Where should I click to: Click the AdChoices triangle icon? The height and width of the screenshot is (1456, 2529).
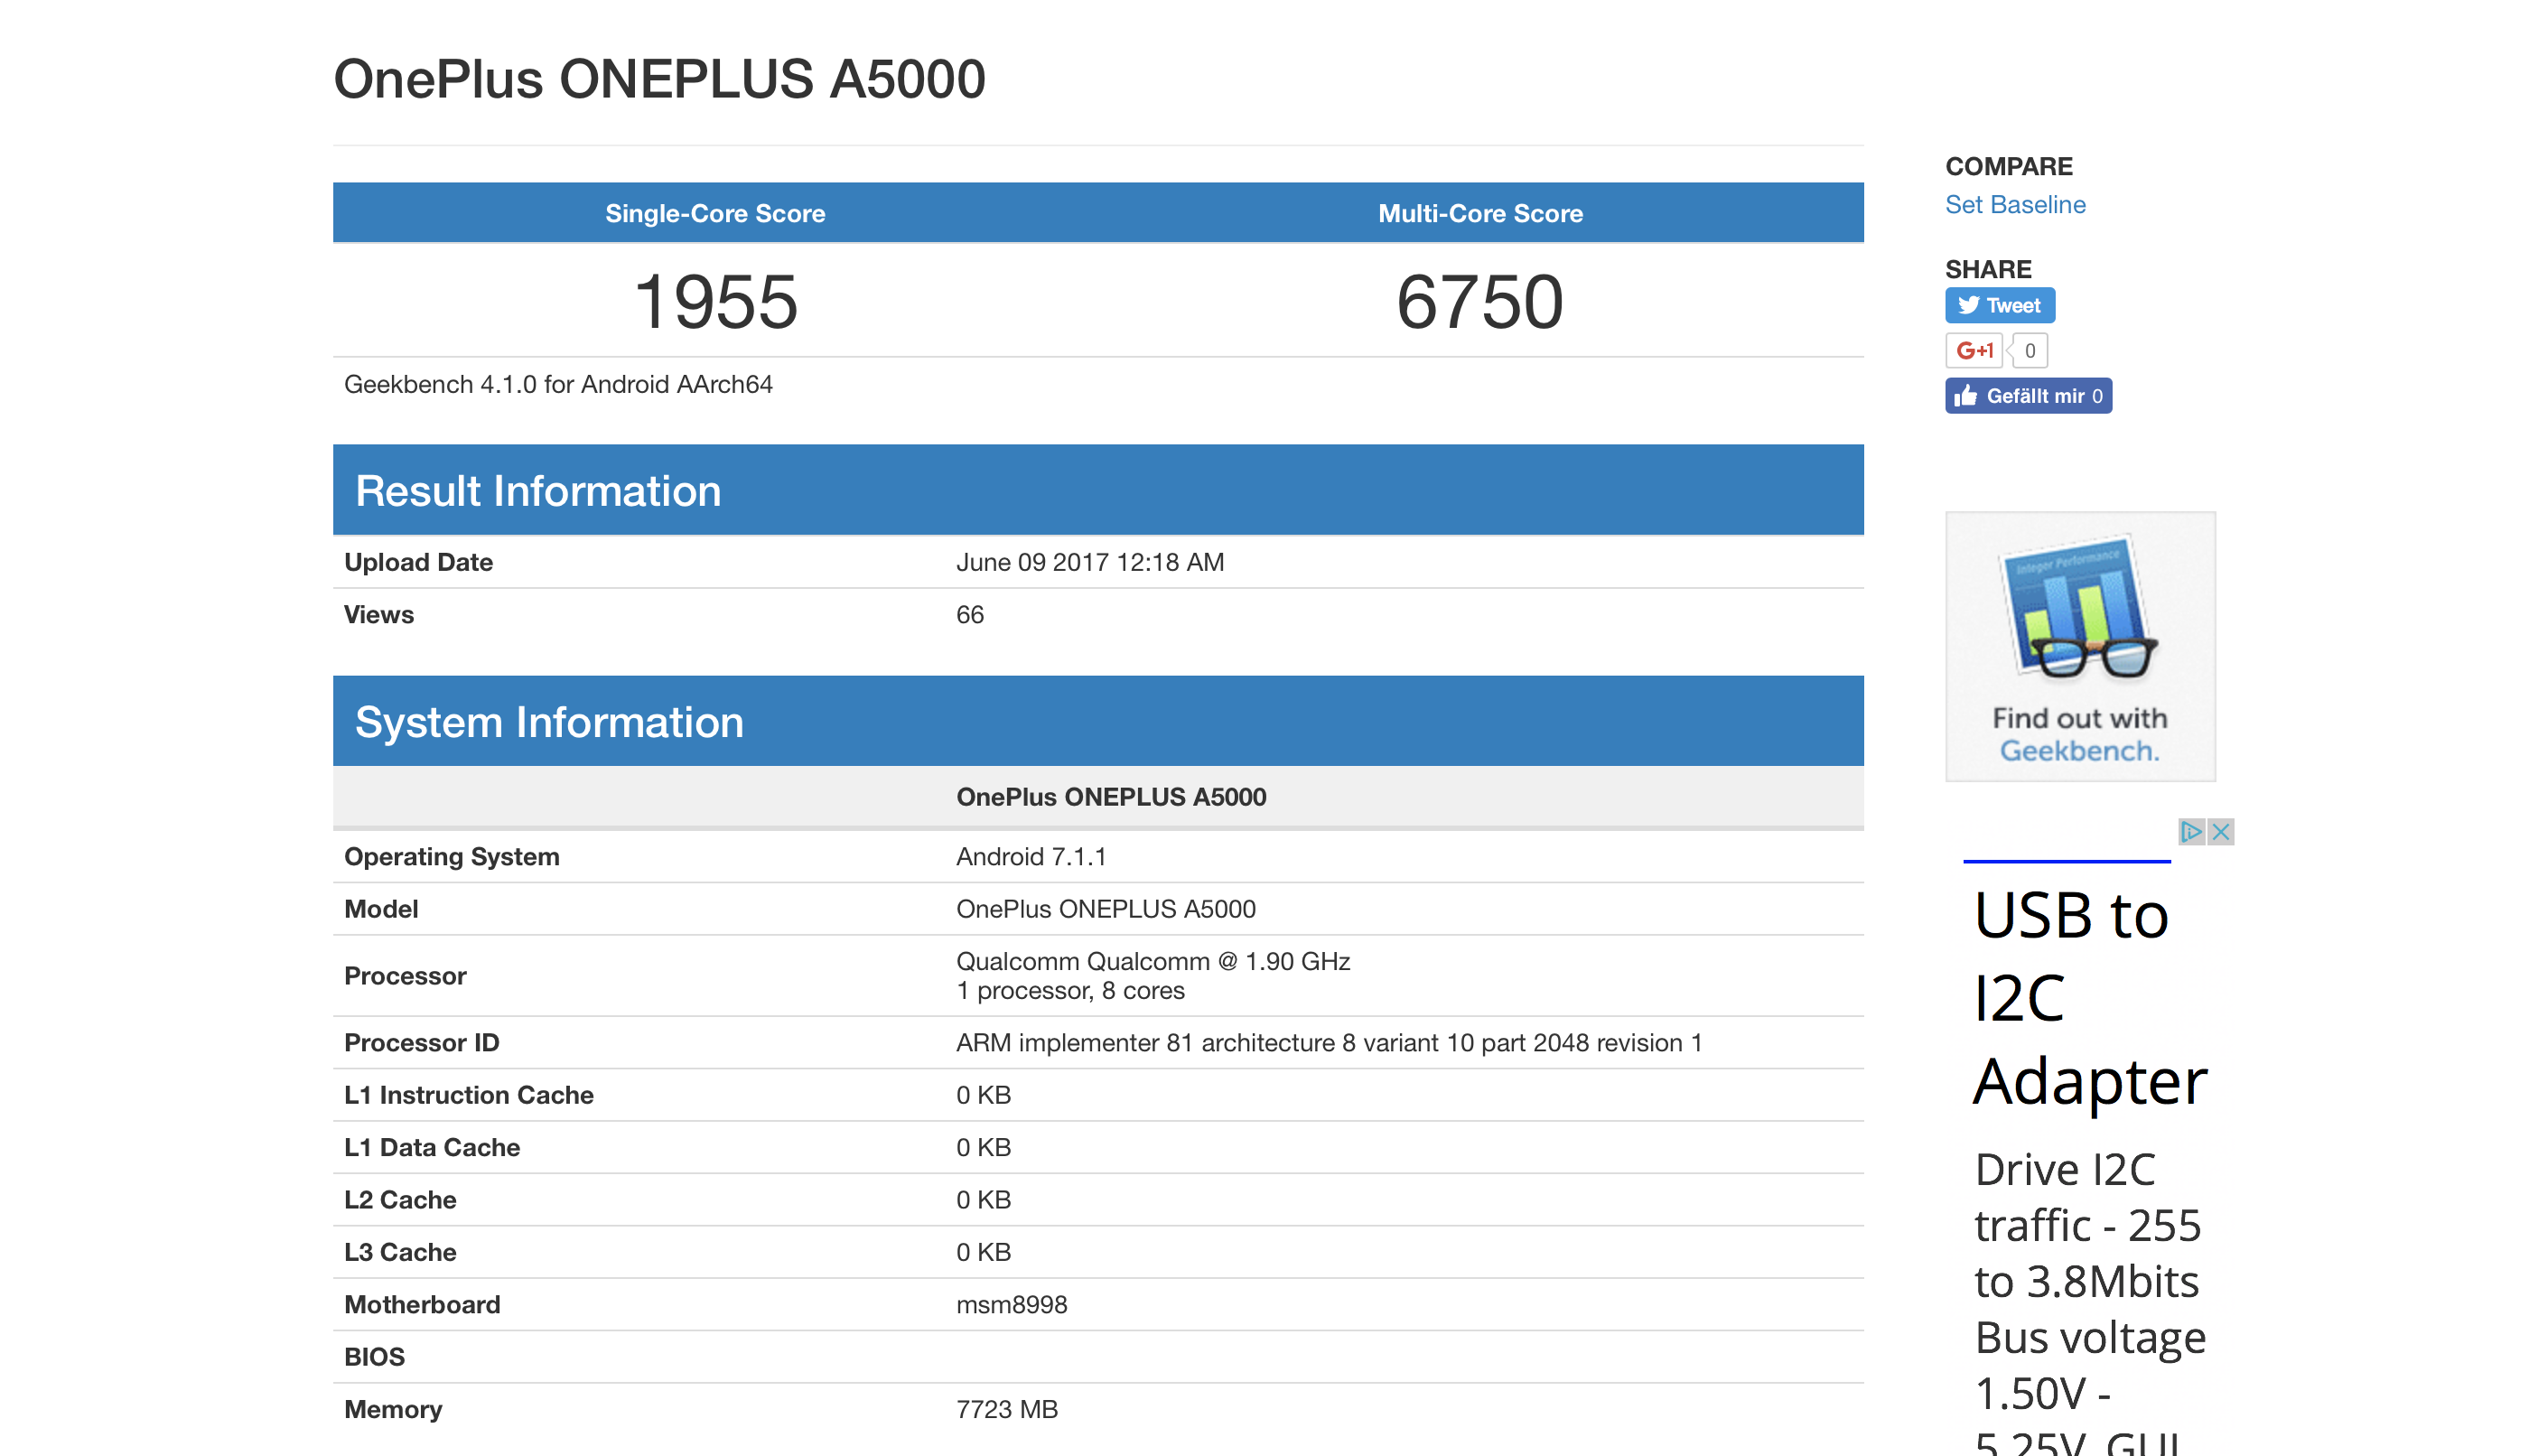pos(2190,831)
